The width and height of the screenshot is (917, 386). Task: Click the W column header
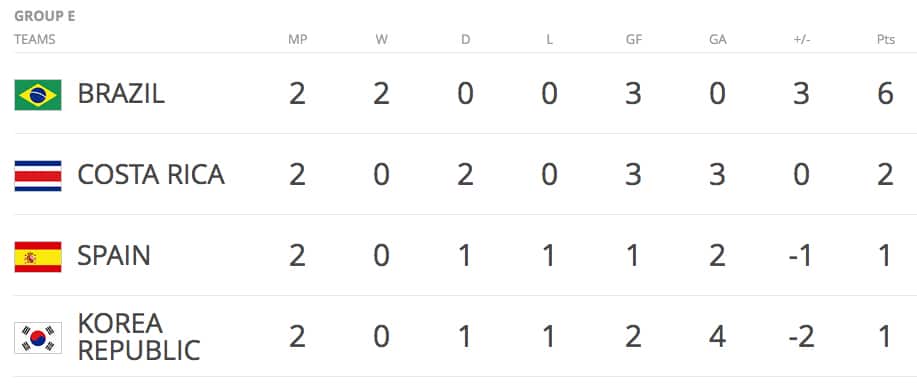click(381, 40)
